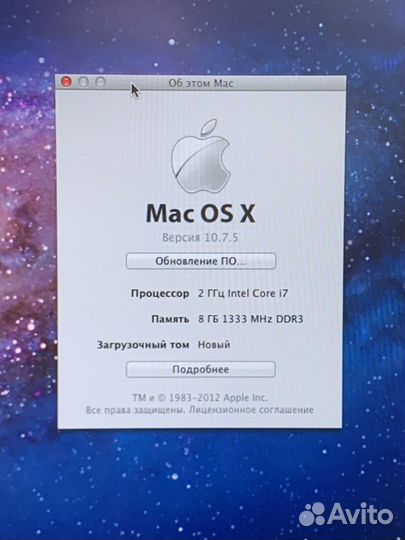Open the 'Лицензионное соглашение' link
Screen dimensions: 405x540
251,410
